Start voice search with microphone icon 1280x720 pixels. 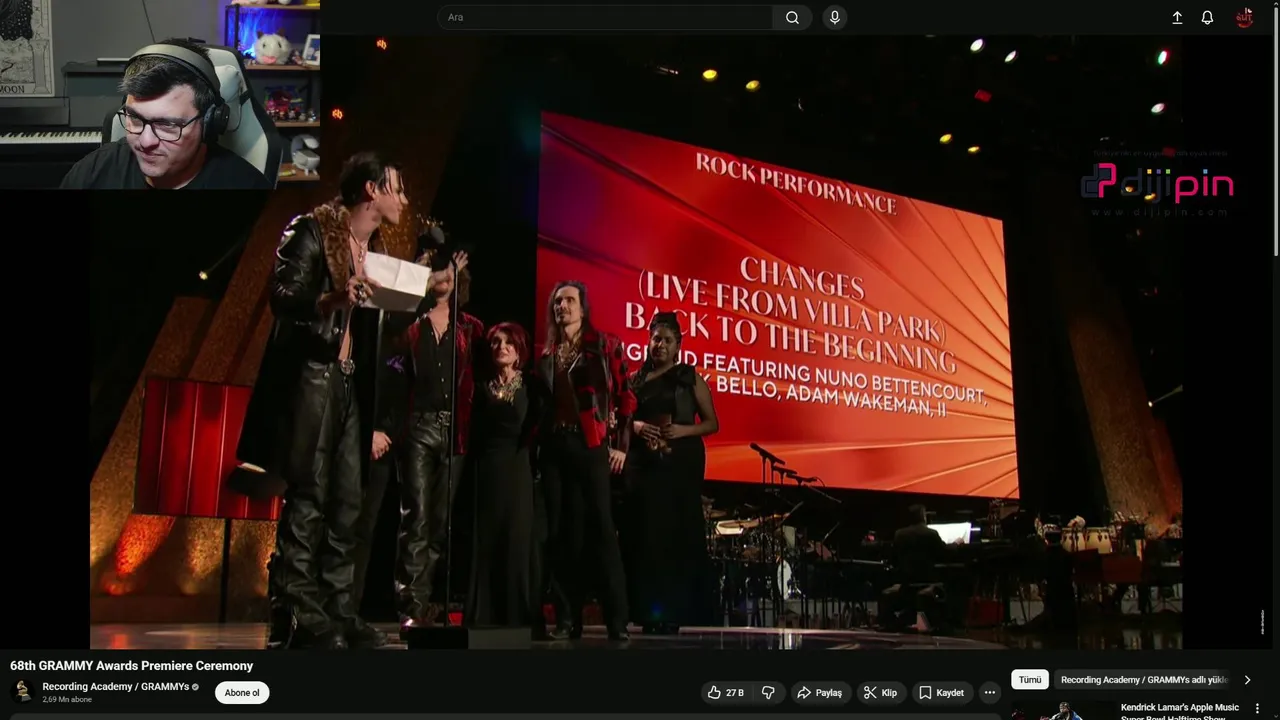coord(835,17)
